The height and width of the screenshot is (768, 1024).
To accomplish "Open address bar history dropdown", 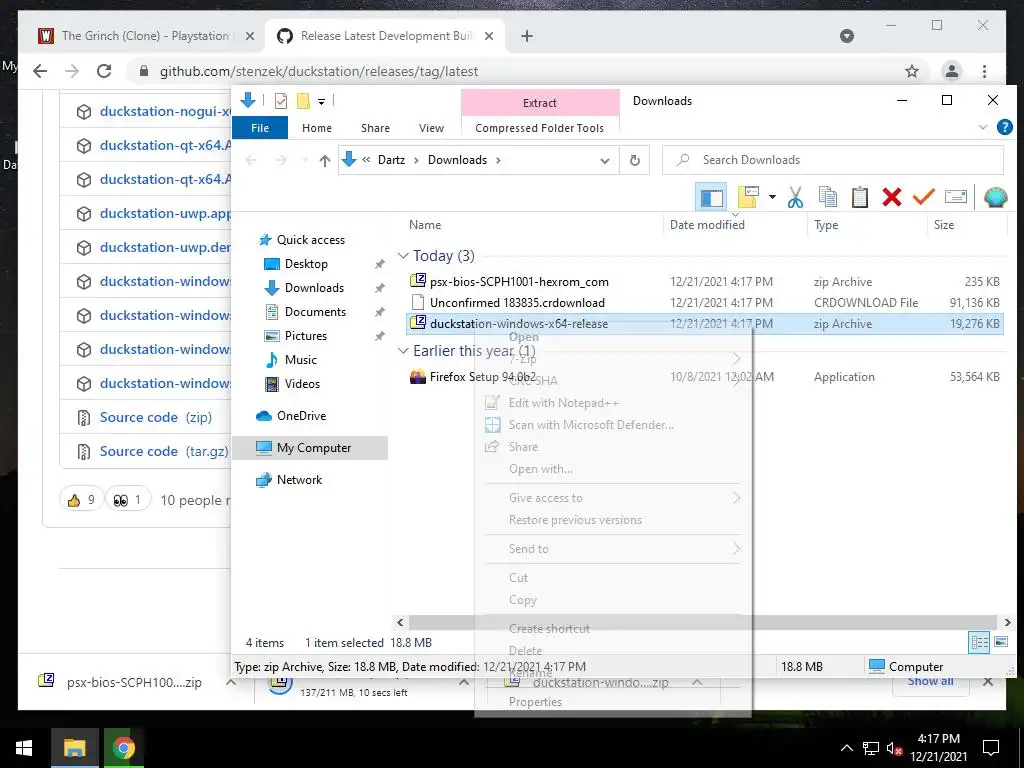I will click(x=605, y=161).
